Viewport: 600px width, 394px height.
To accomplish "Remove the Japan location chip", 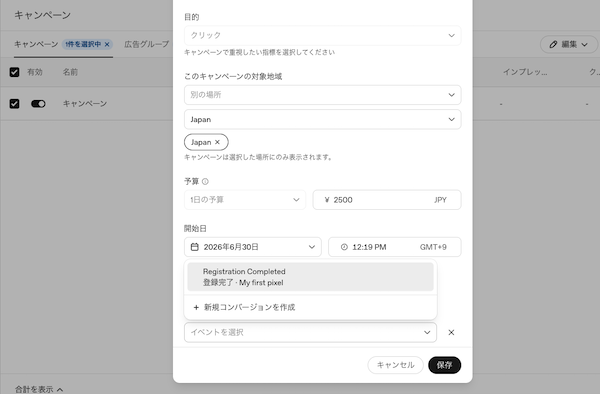I will click(217, 142).
